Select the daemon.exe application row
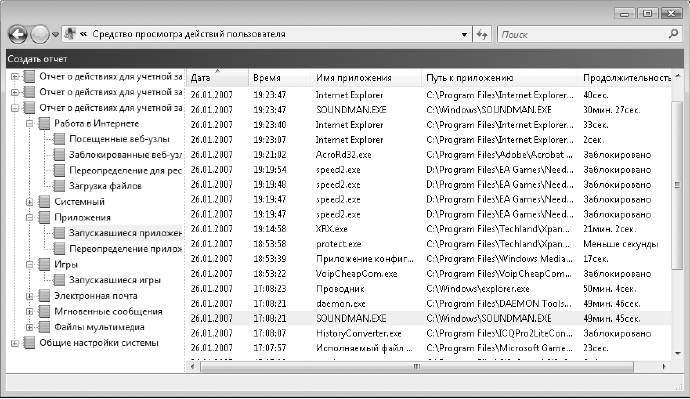 (430, 304)
